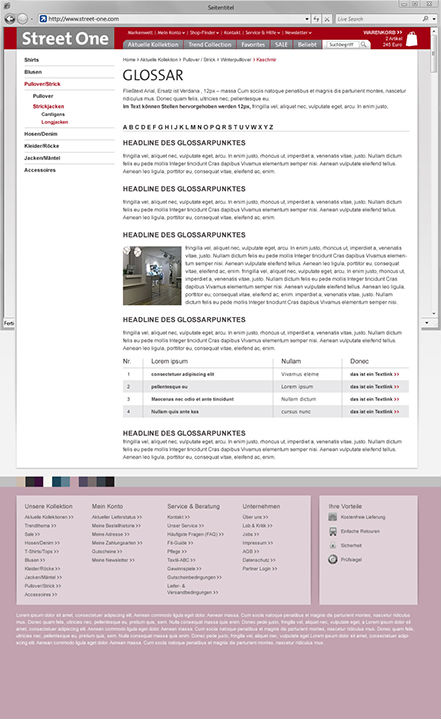The width and height of the screenshot is (441, 719).
Task: Select Kontakt in the top menu
Action: (x=232, y=33)
